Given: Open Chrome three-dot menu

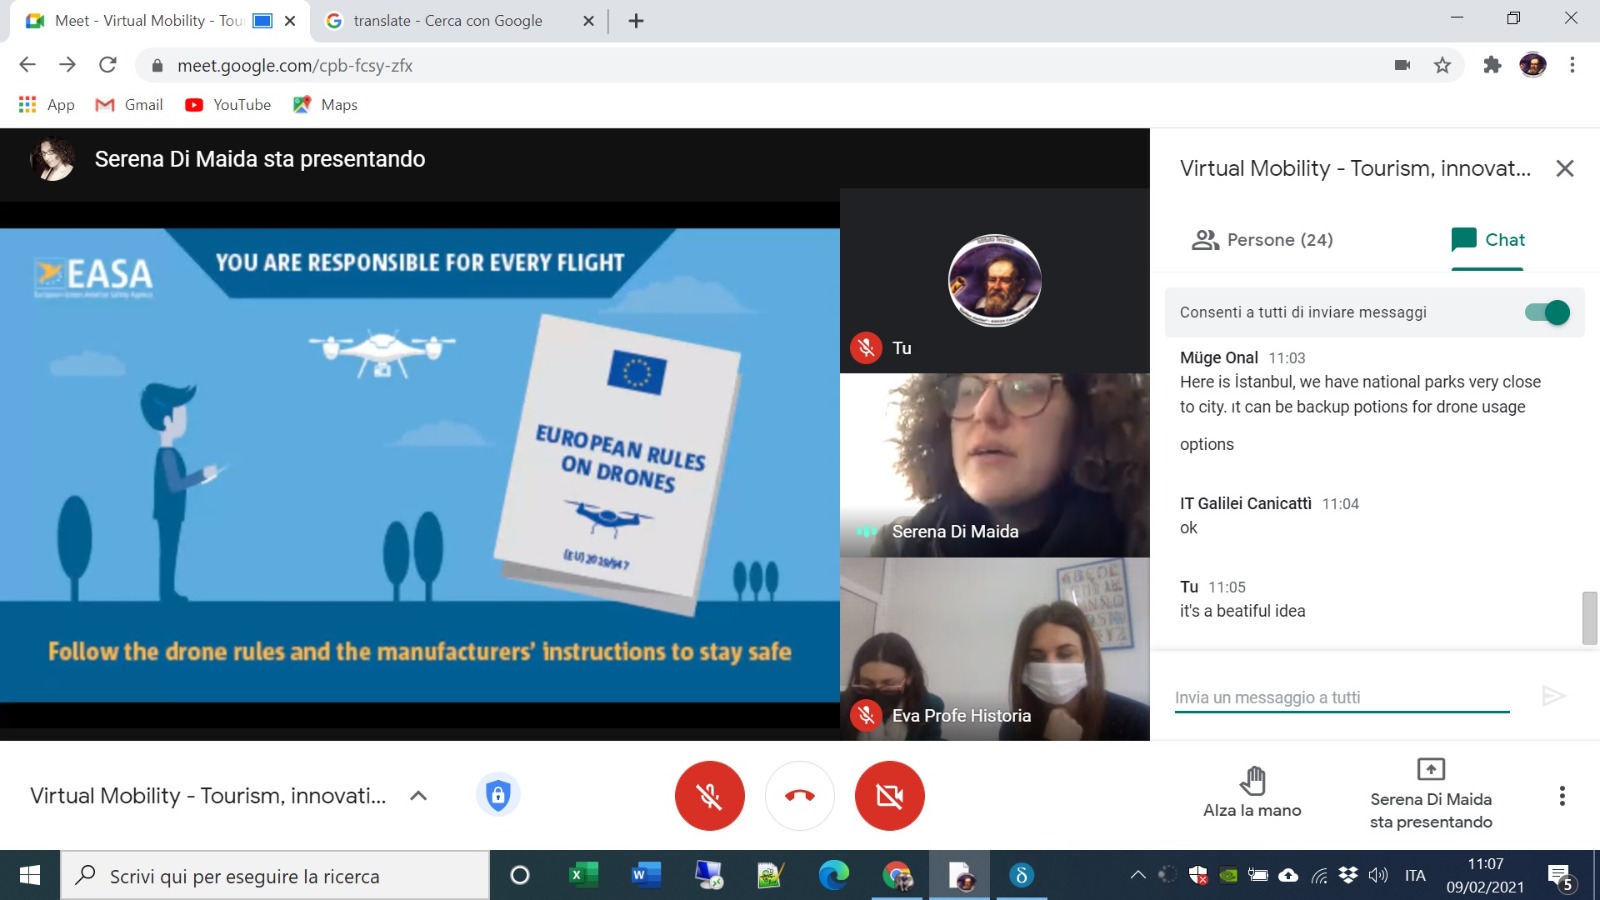Looking at the screenshot, I should click(1572, 65).
